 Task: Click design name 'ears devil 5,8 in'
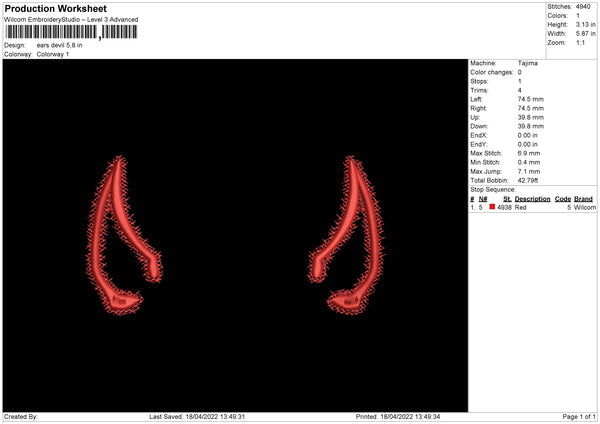point(59,45)
